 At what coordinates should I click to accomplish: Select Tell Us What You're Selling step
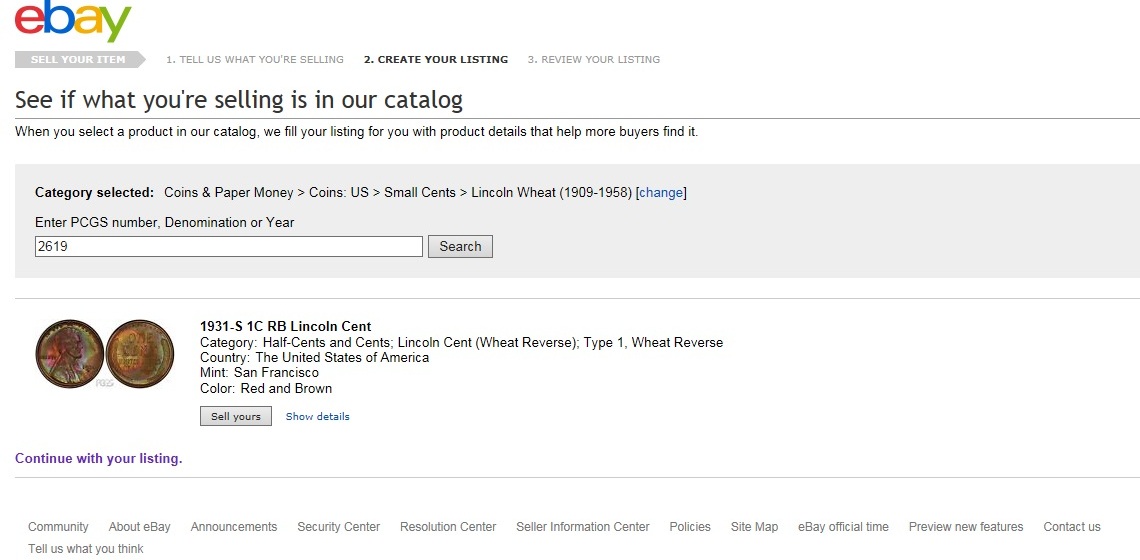point(255,60)
